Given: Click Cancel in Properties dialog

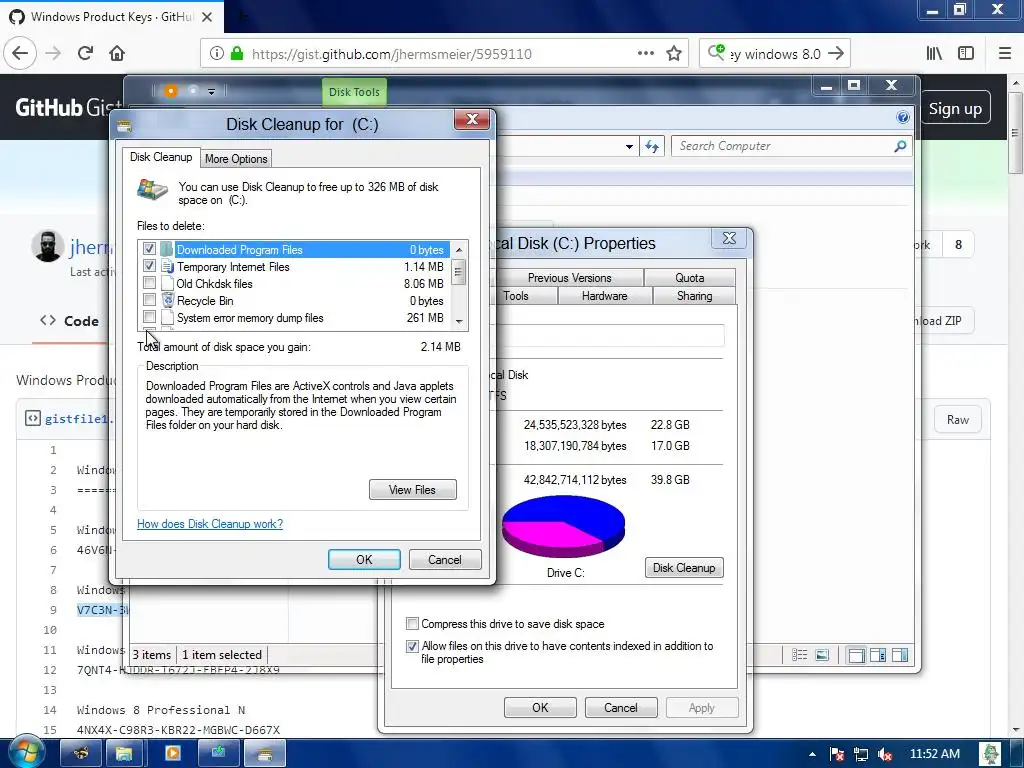Looking at the screenshot, I should pyautogui.click(x=620, y=708).
